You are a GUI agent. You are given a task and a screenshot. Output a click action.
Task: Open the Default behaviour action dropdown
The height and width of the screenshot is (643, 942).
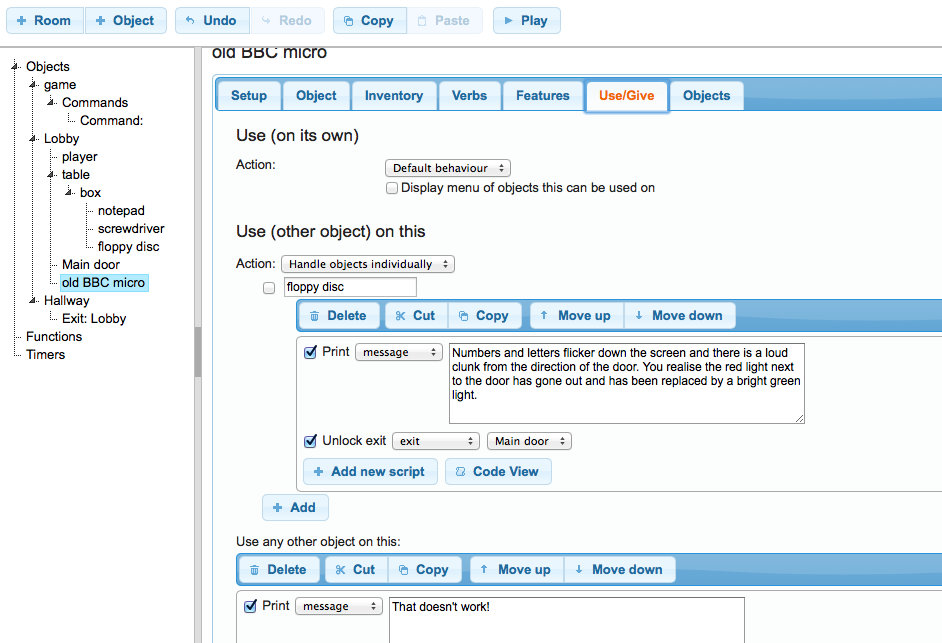pos(447,168)
